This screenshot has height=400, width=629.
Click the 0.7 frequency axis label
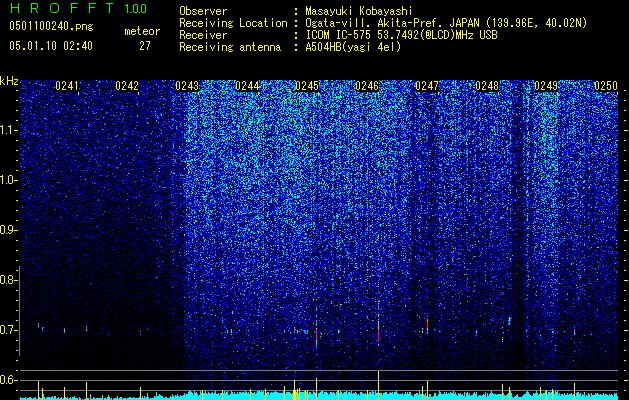pyautogui.click(x=8, y=330)
